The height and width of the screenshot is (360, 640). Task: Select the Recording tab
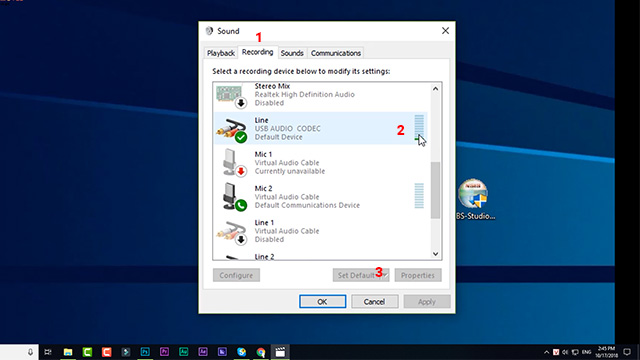tap(258, 52)
